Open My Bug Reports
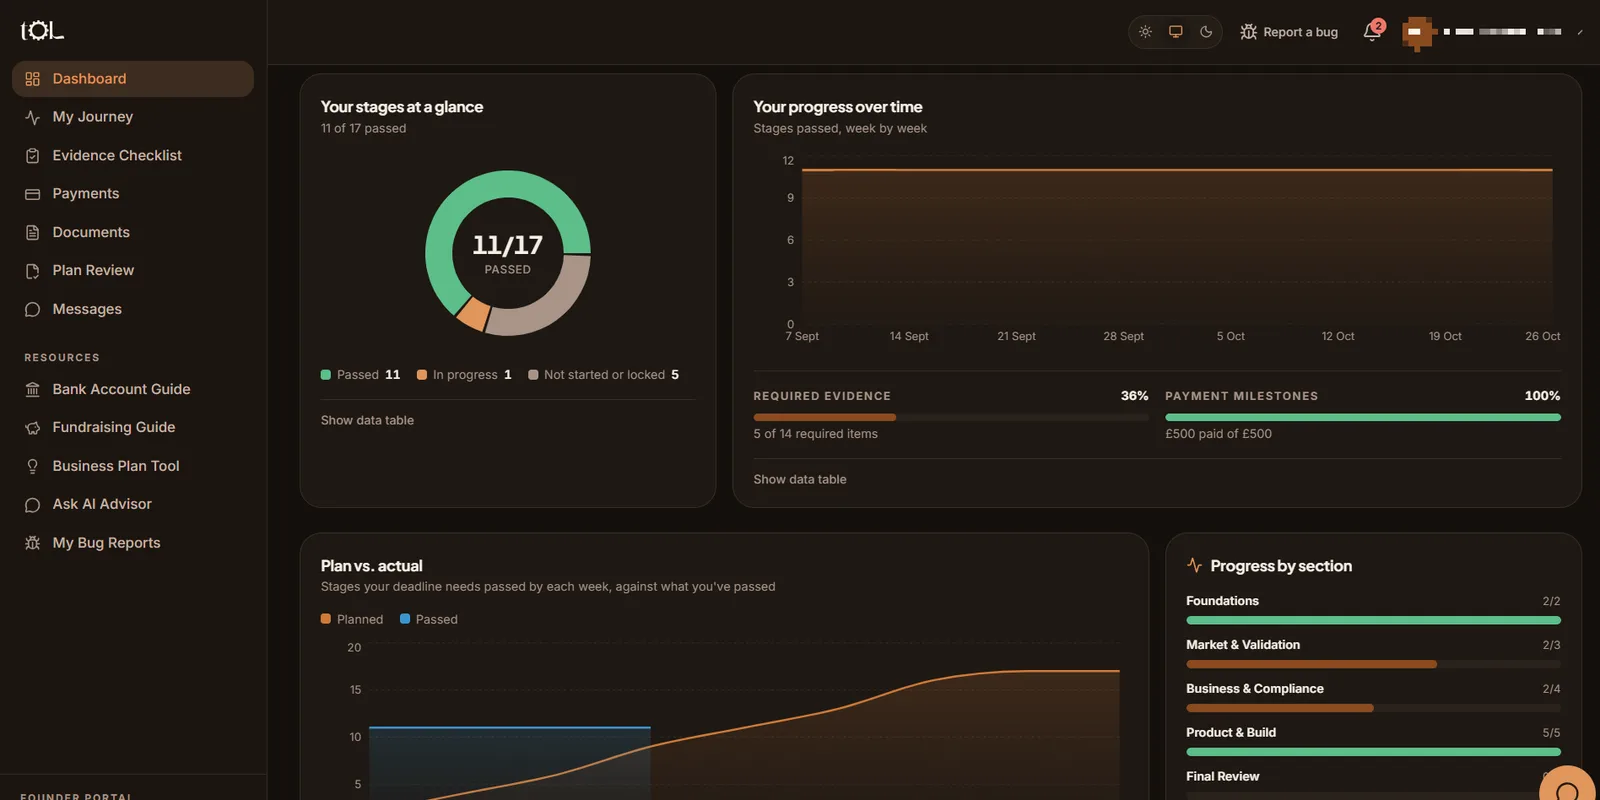This screenshot has width=1600, height=800. 133,543
